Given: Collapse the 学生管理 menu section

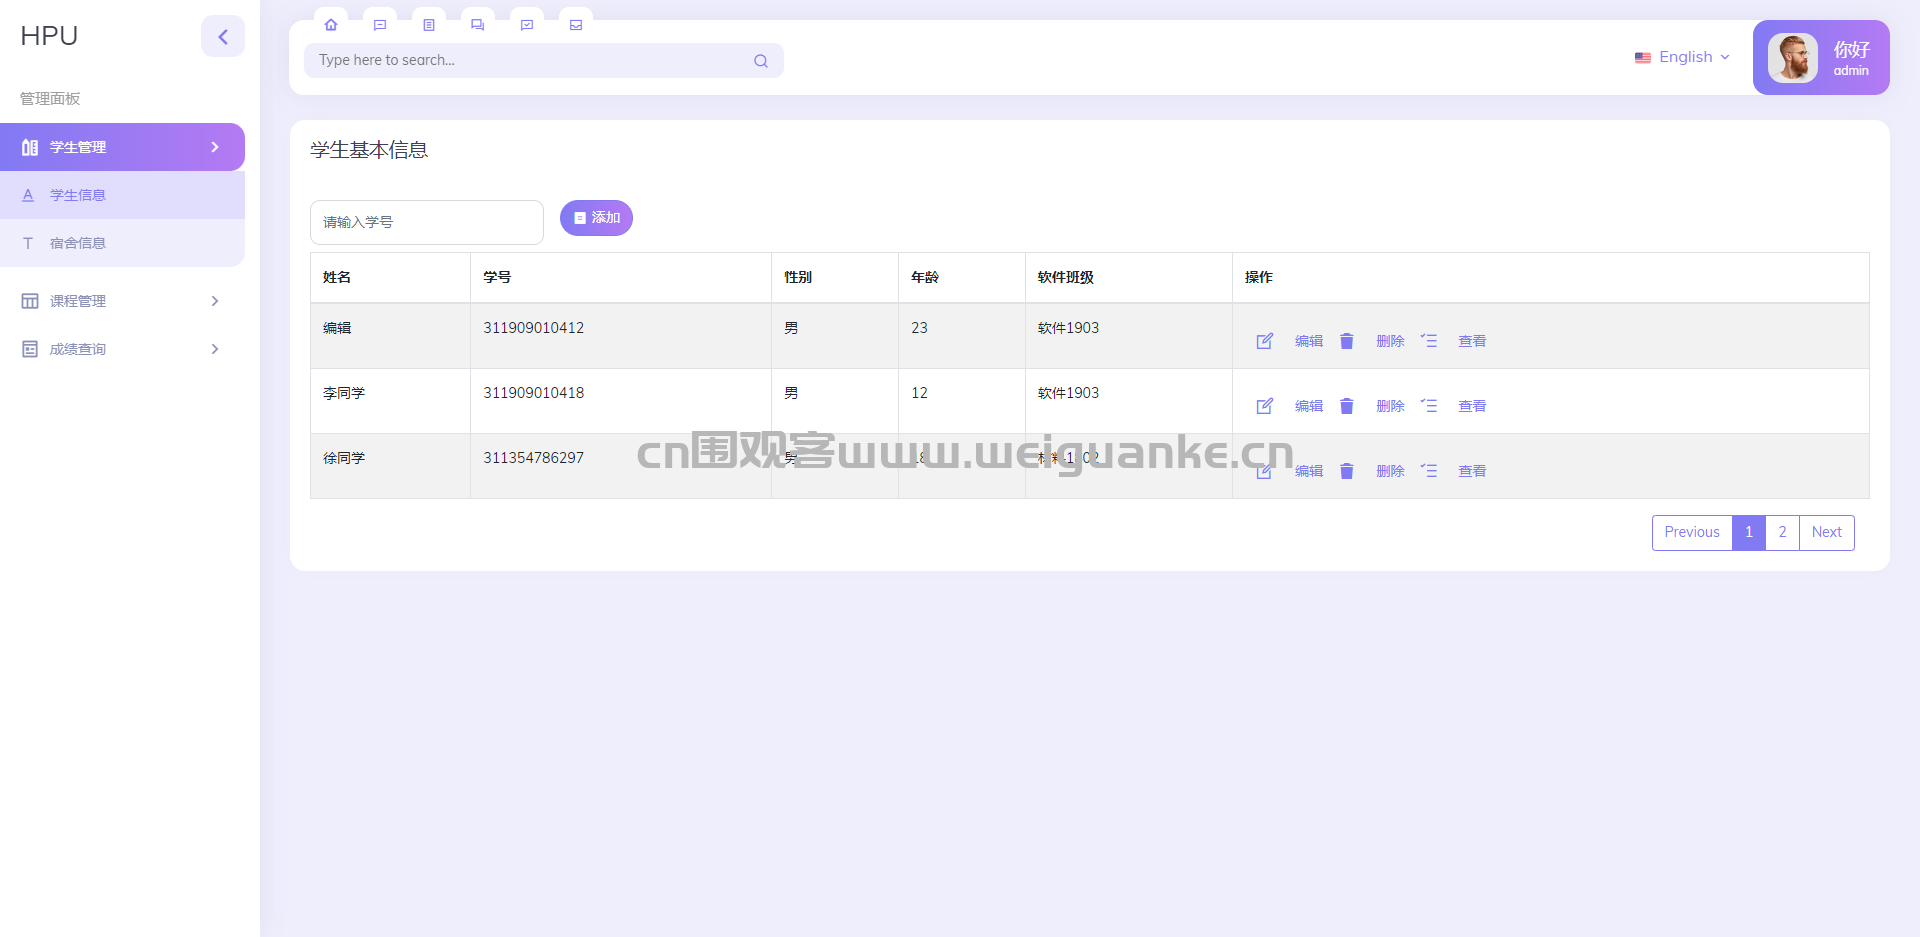Looking at the screenshot, I should coord(122,147).
